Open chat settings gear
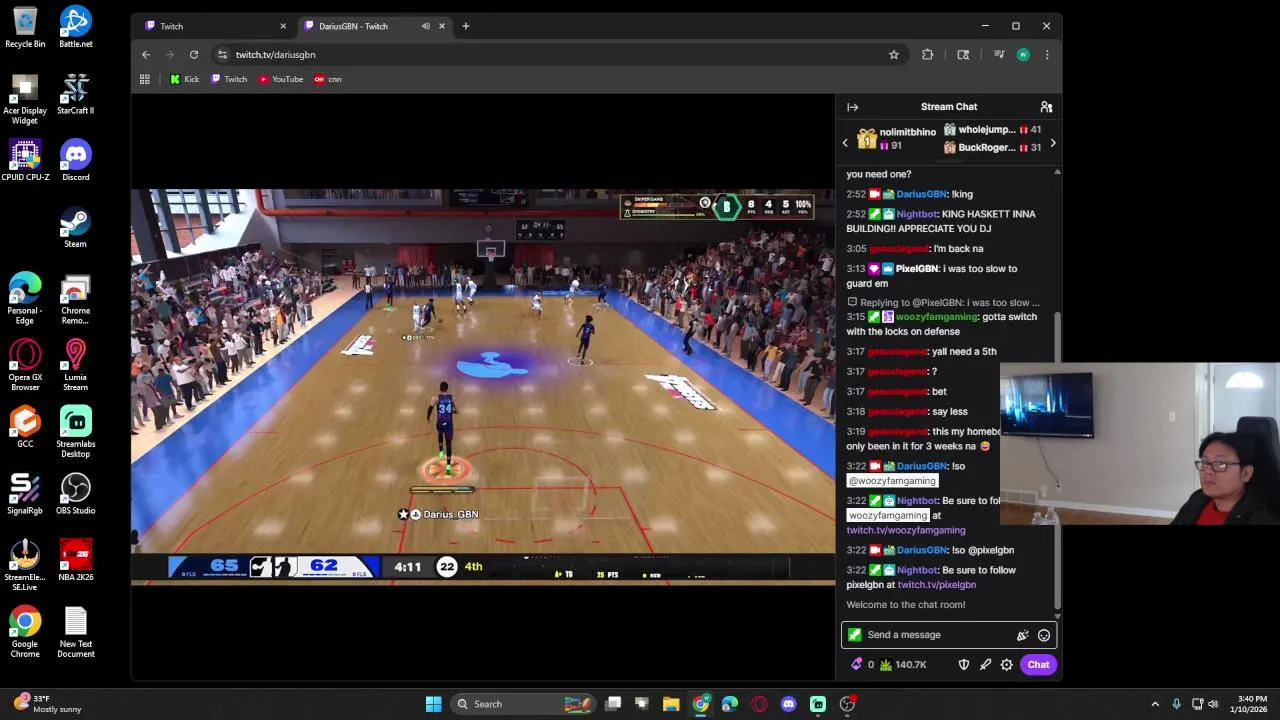 [x=1007, y=665]
